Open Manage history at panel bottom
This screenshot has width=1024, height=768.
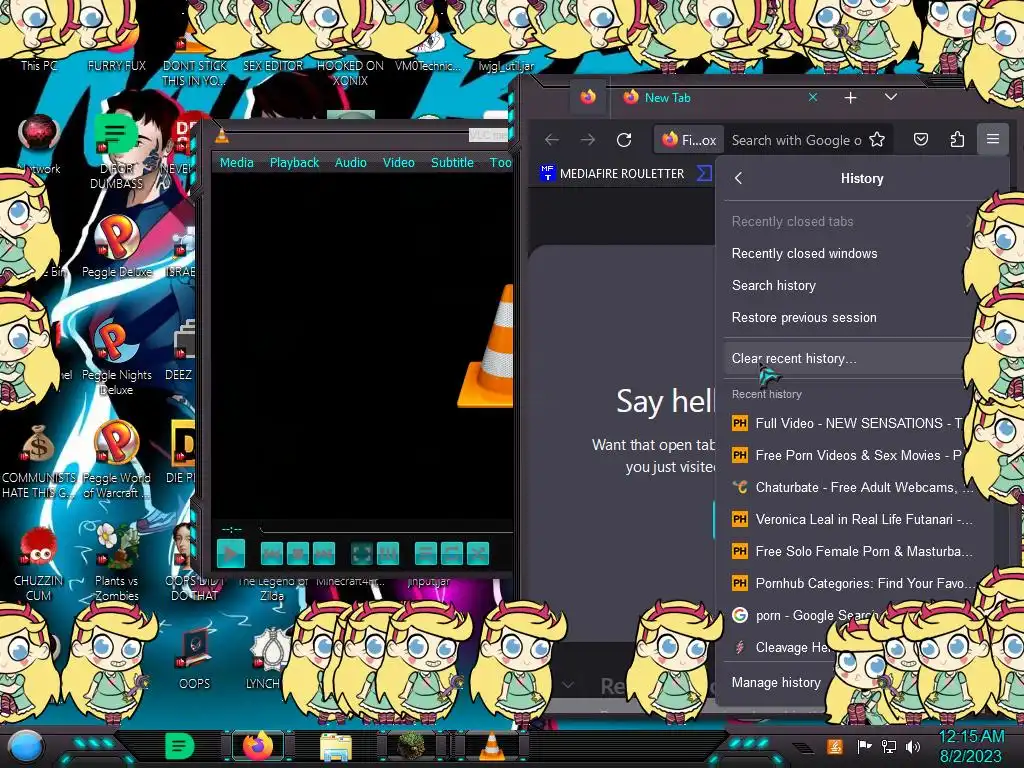[x=776, y=682]
